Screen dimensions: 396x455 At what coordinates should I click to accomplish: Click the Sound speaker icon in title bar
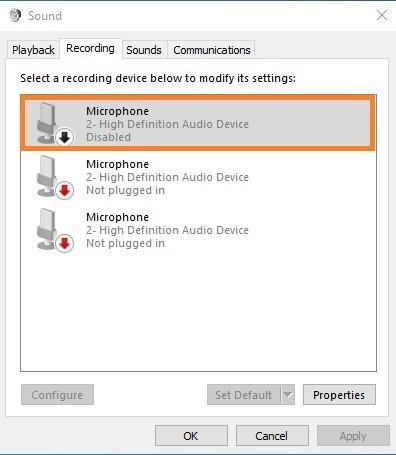(15, 15)
